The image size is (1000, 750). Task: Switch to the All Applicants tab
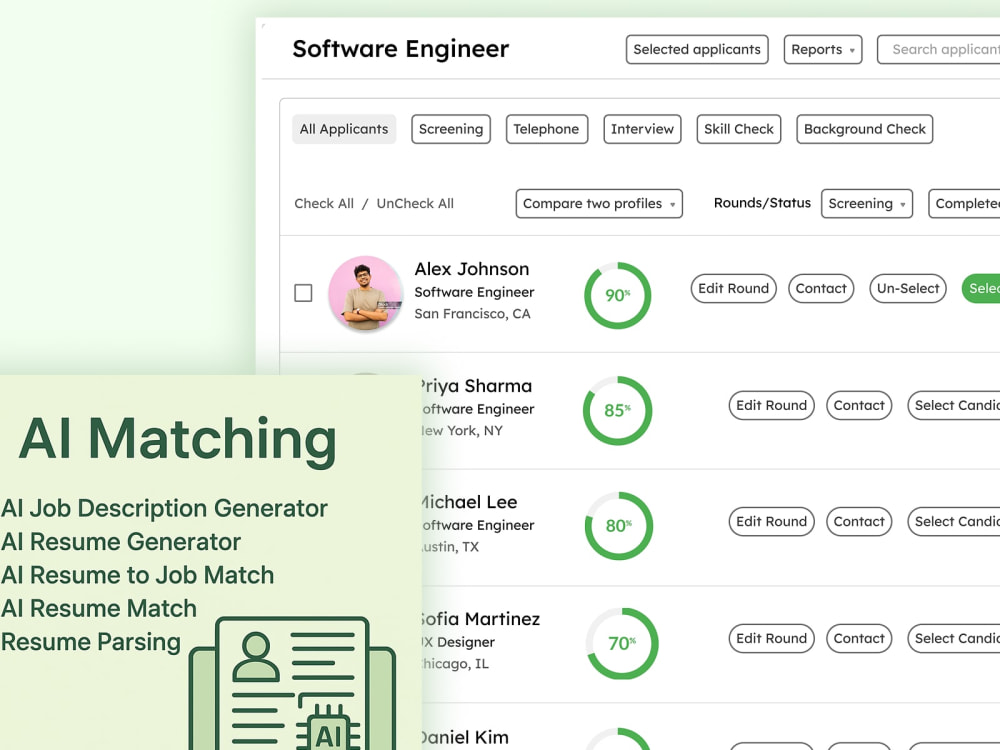(x=344, y=129)
